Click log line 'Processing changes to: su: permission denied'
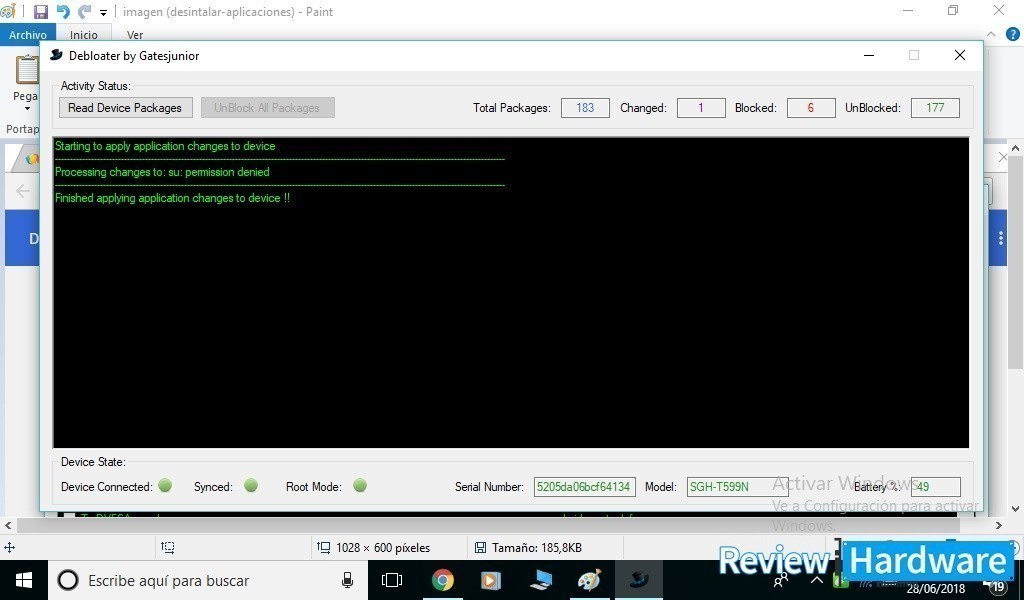The height and width of the screenshot is (600, 1028). coord(162,172)
